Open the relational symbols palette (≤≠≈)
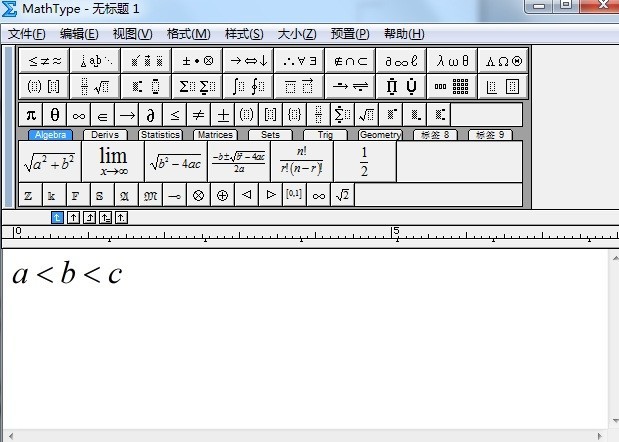This screenshot has width=619, height=442. [x=44, y=61]
